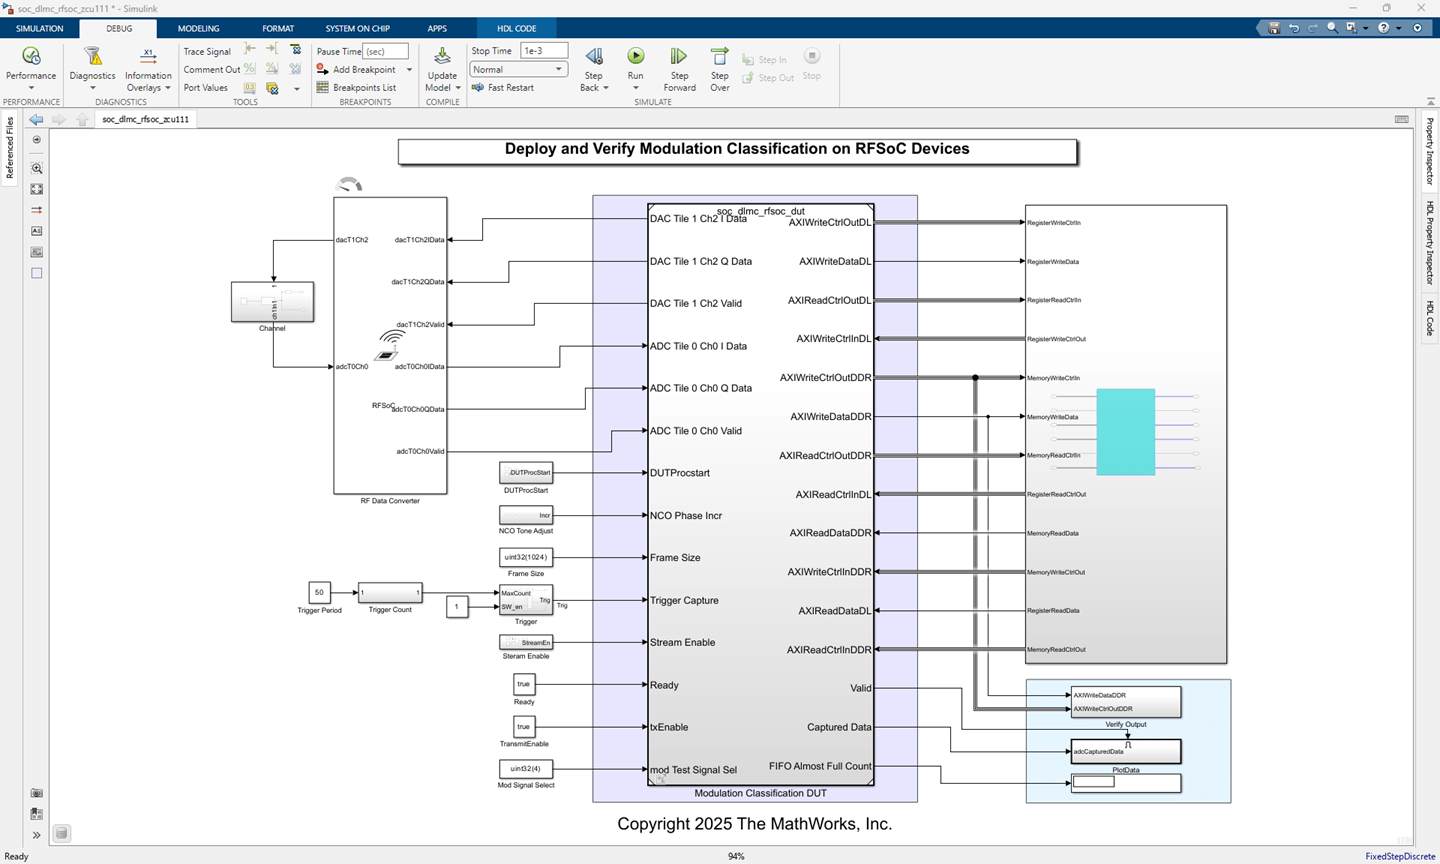Open the Breakpoints List
Viewport: 1440px width, 864px height.
tap(363, 88)
